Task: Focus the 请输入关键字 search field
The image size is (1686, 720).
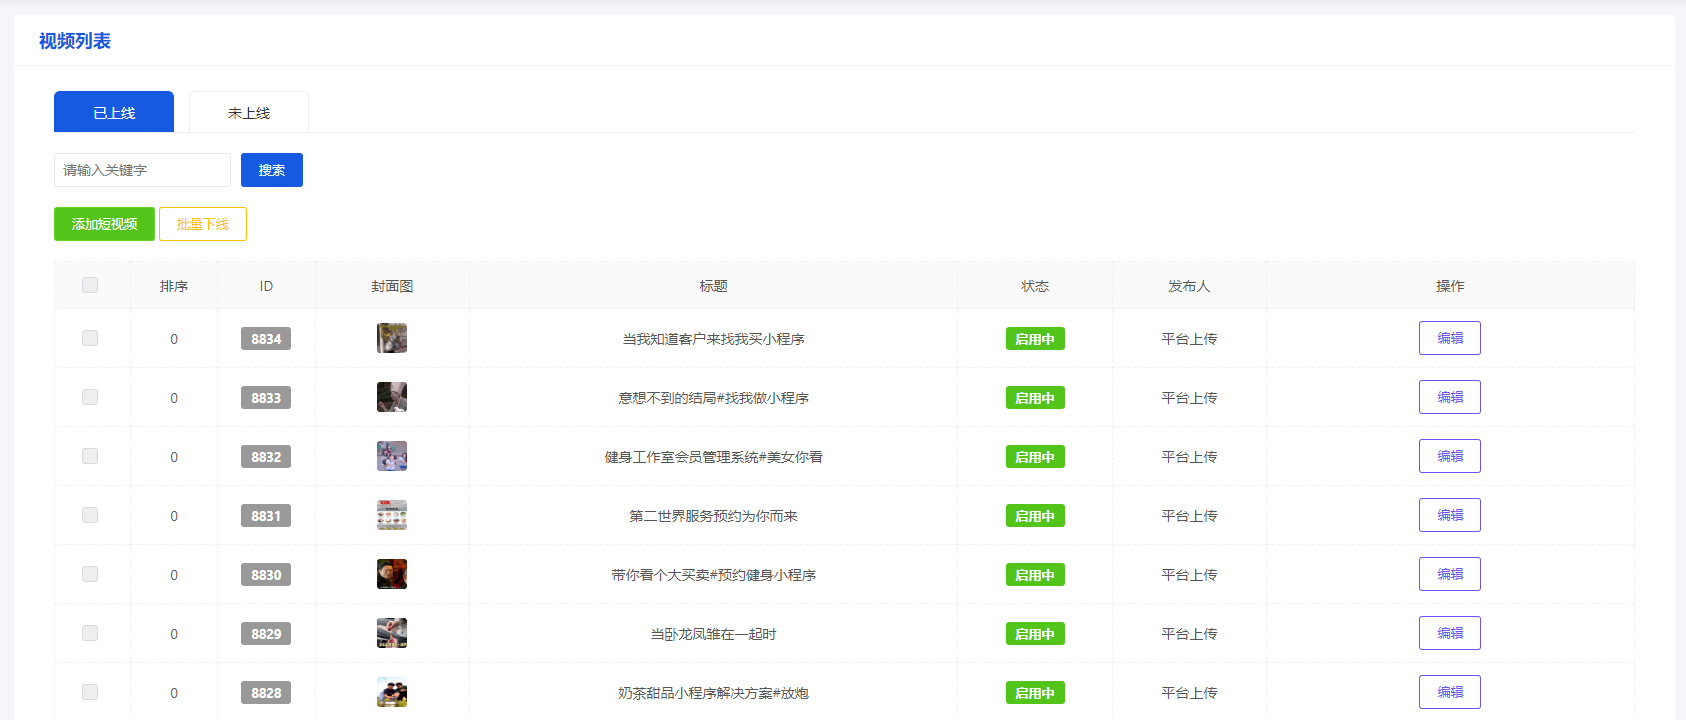Action: coord(142,170)
